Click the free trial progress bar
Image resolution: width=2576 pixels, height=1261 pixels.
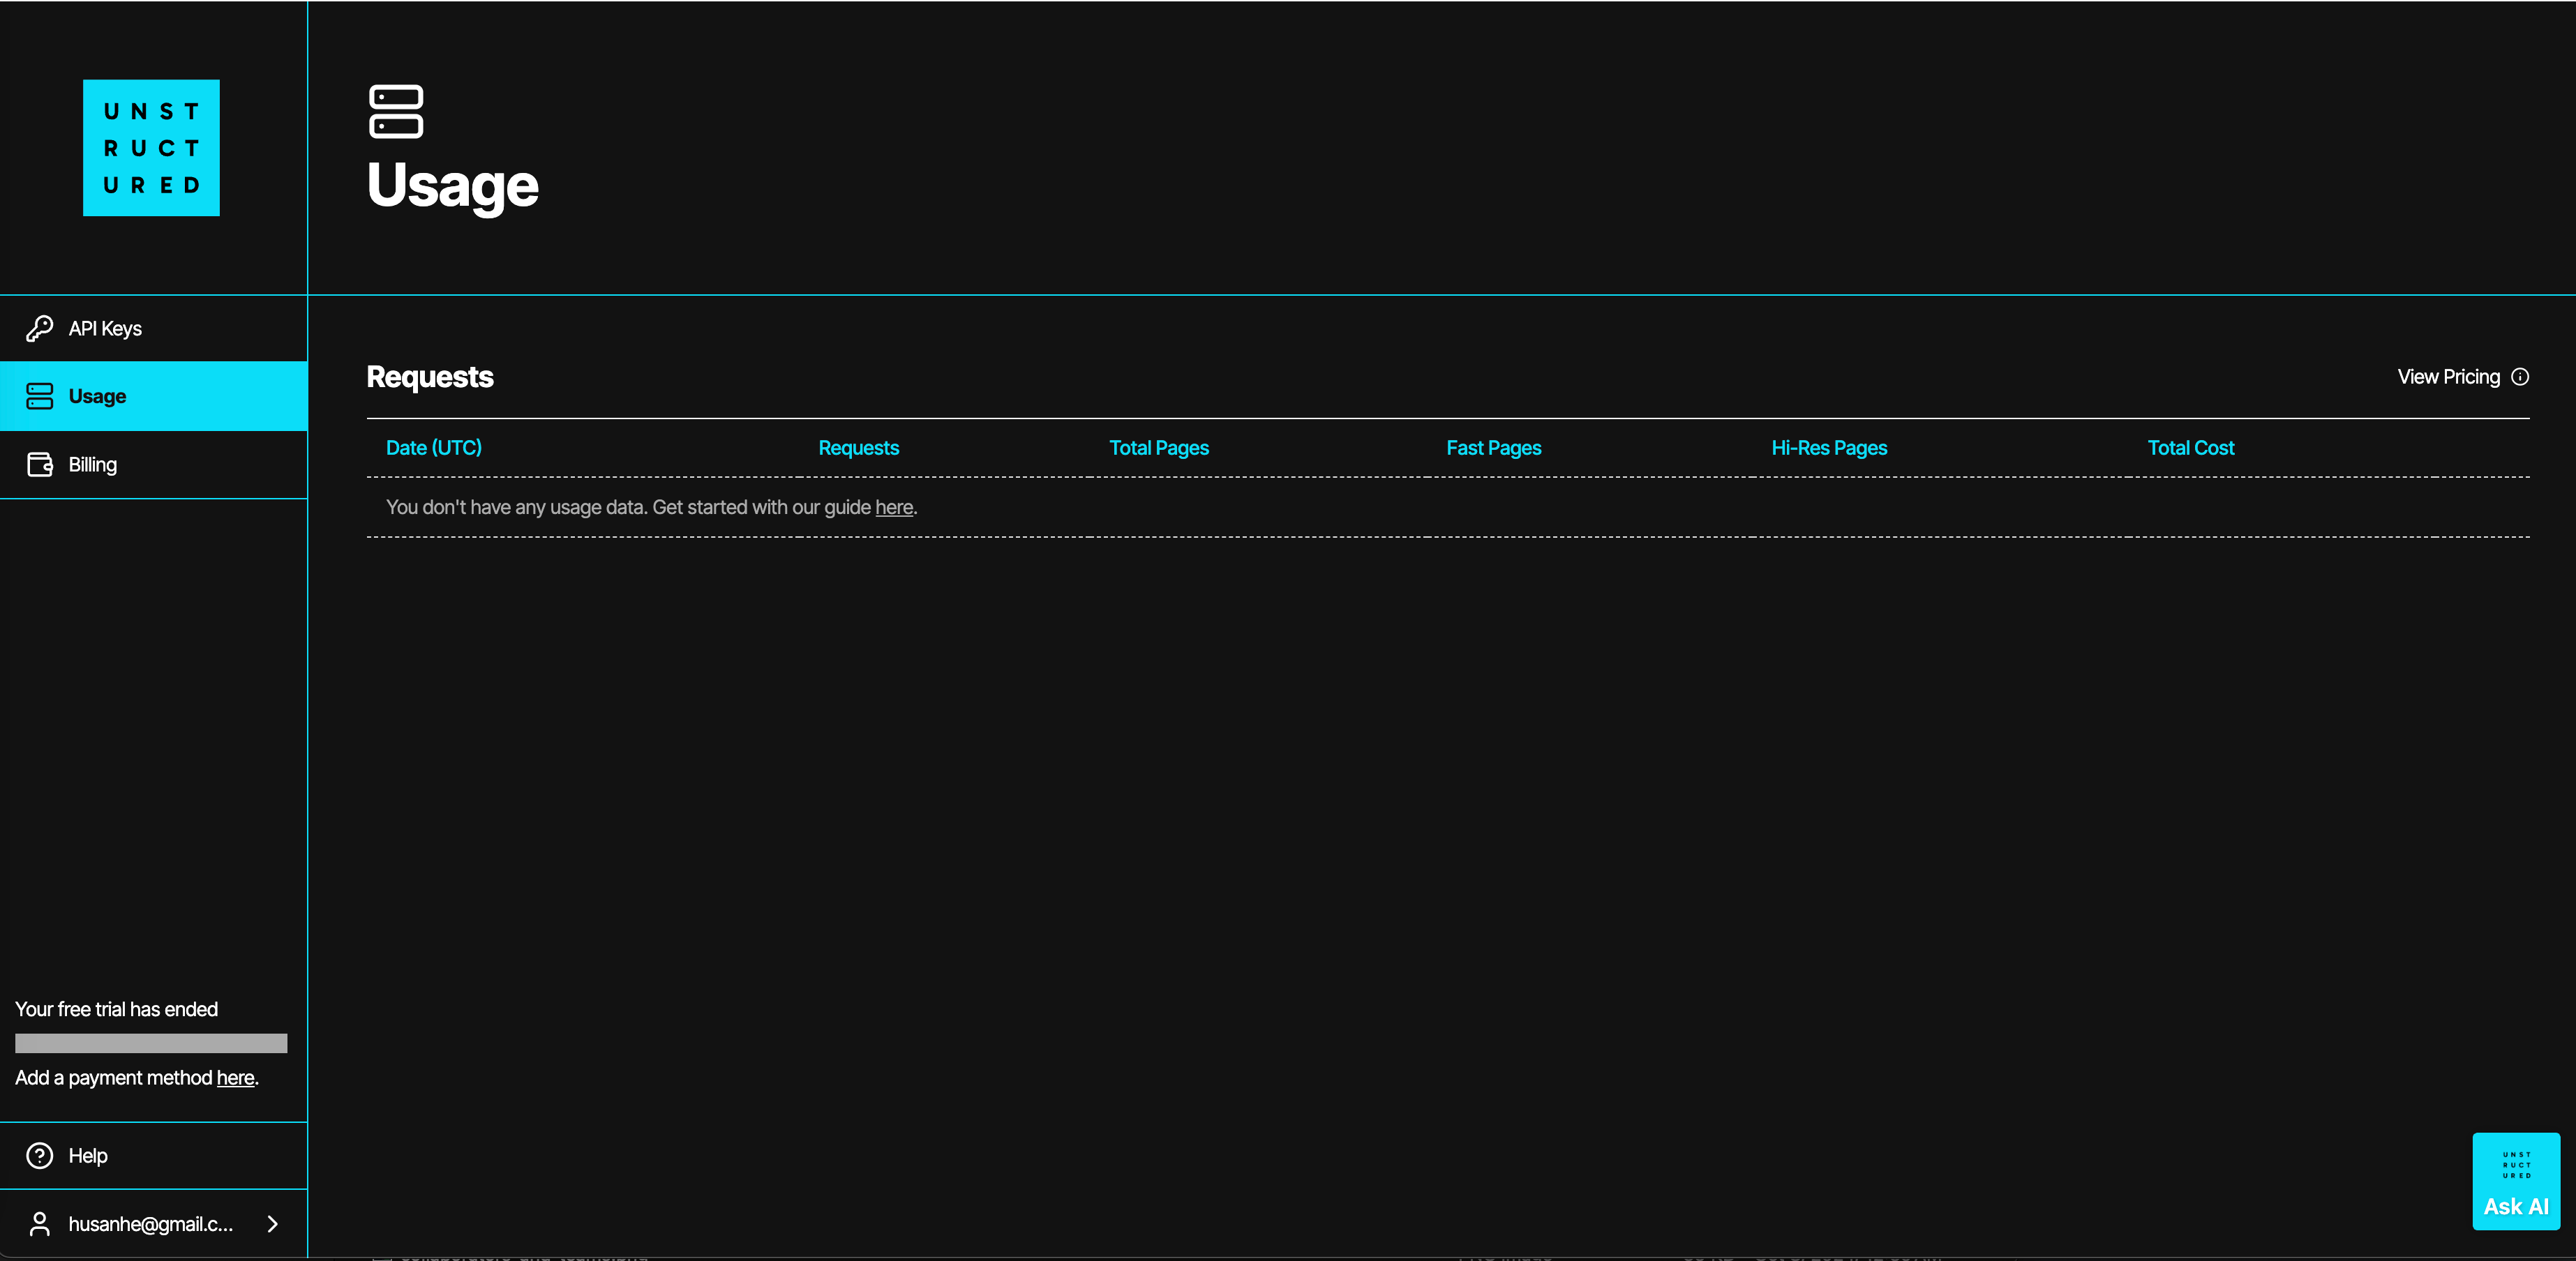[151, 1043]
